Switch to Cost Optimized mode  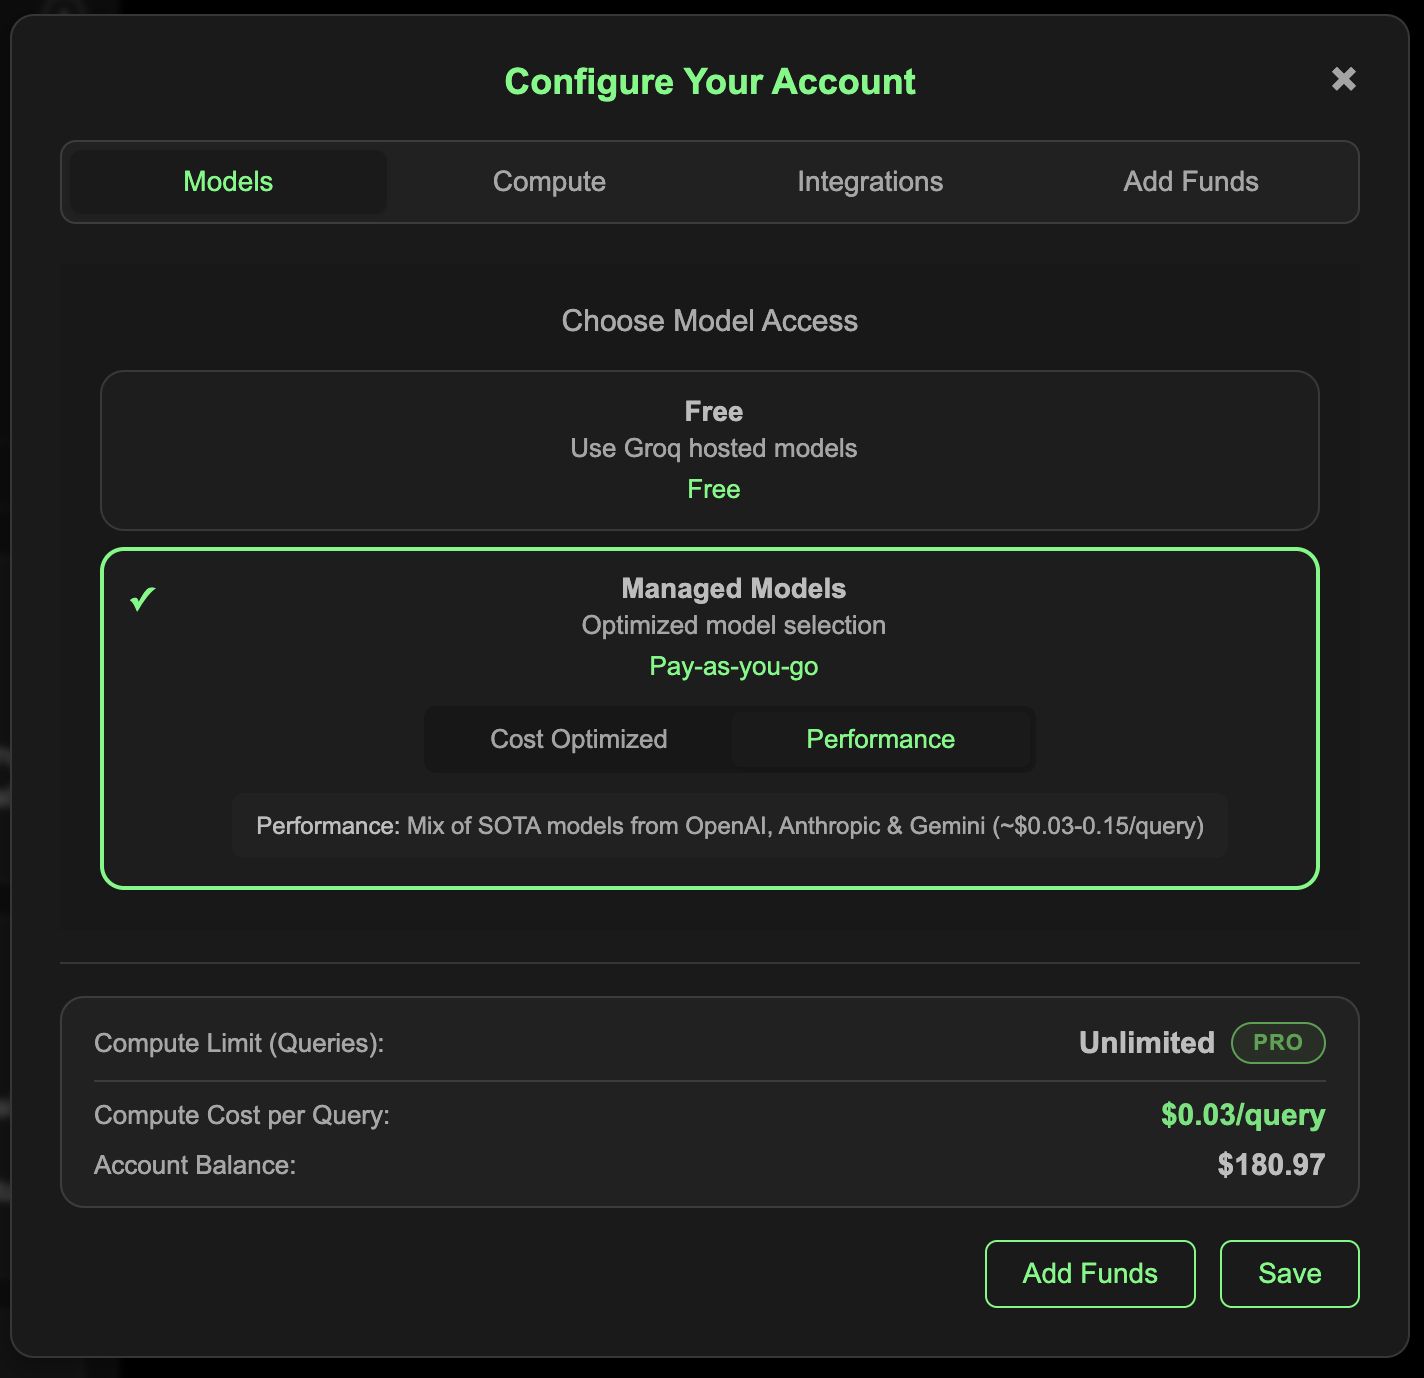[x=578, y=739]
